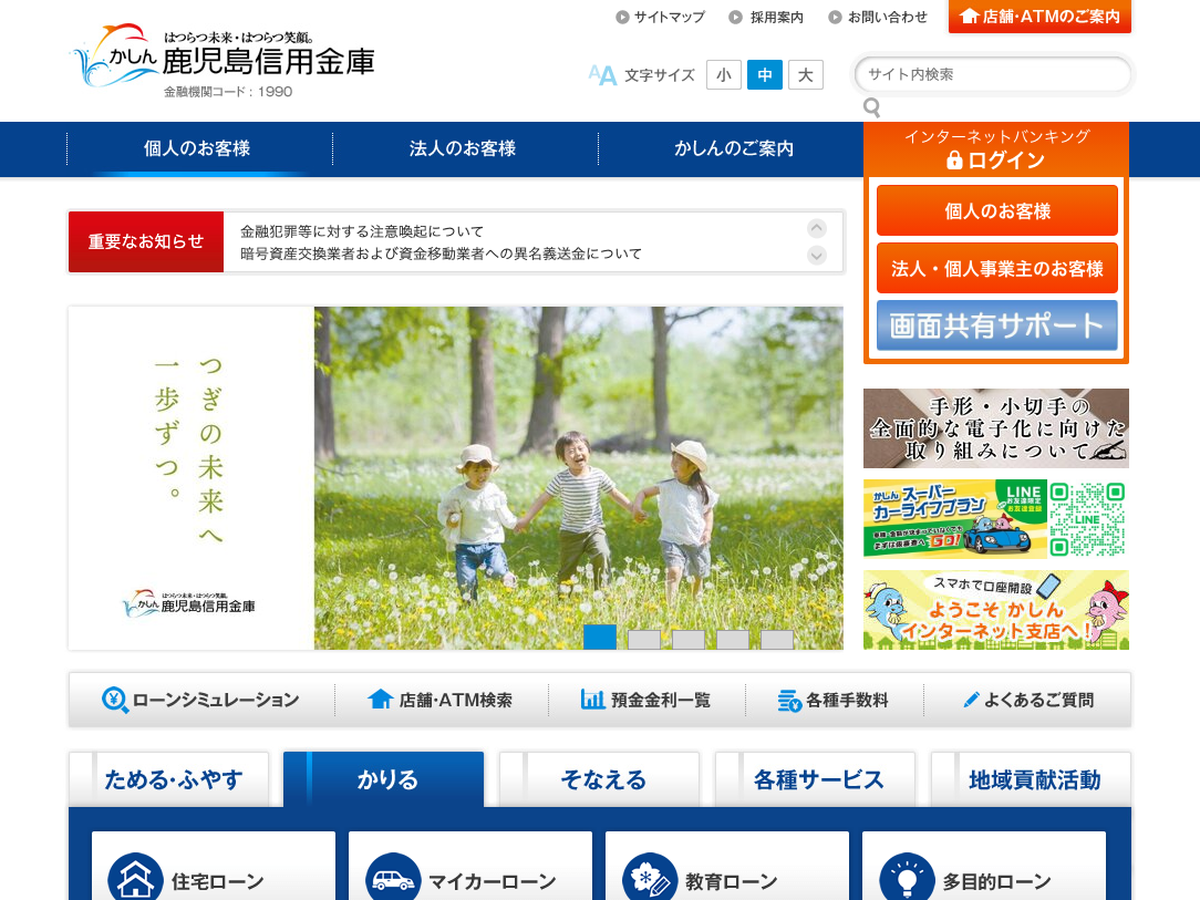1200x900 pixels.
Task: Switch to the ためる·ふやす tab
Action: [x=173, y=780]
